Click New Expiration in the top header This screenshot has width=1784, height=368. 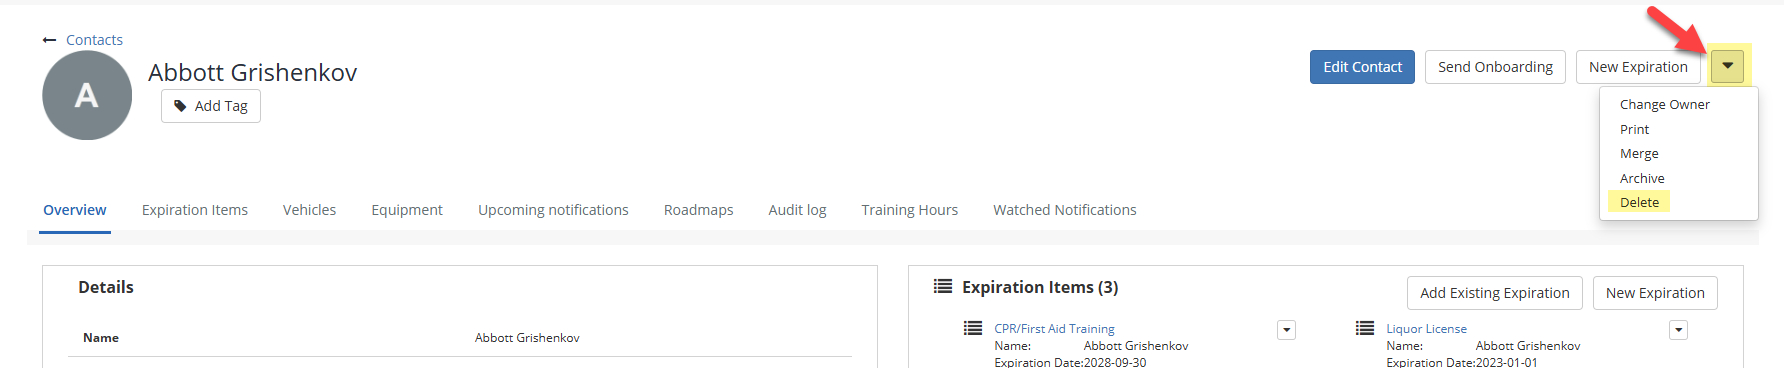click(1638, 67)
